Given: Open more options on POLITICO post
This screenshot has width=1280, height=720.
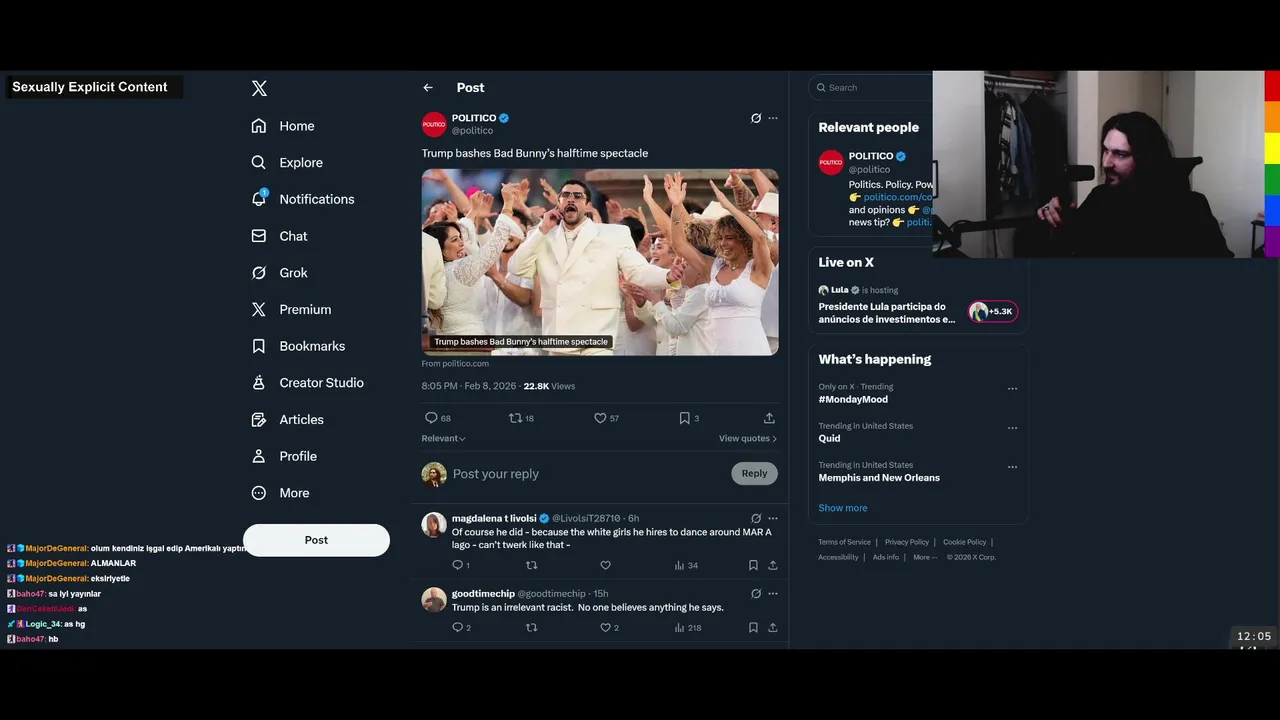Looking at the screenshot, I should (772, 118).
